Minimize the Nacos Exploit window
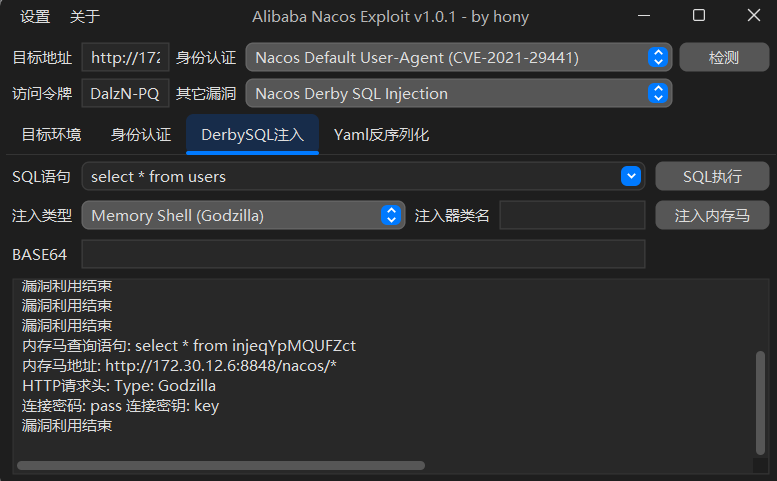777x481 pixels. [x=644, y=16]
